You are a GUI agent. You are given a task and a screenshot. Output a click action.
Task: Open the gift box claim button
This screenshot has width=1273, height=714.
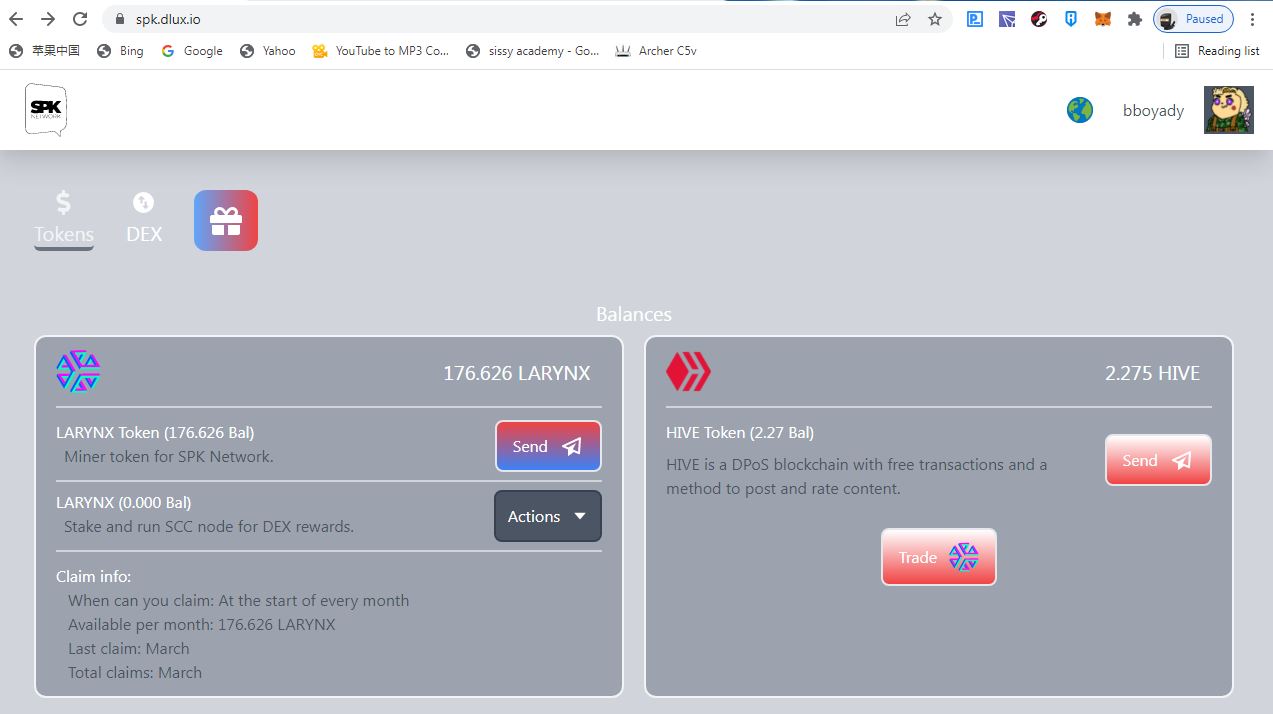pyautogui.click(x=226, y=220)
